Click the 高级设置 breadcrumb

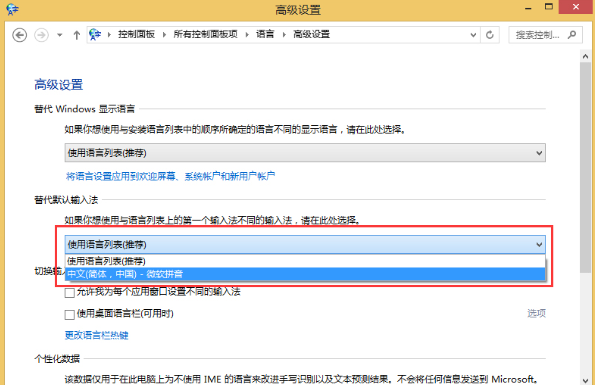pyautogui.click(x=311, y=35)
